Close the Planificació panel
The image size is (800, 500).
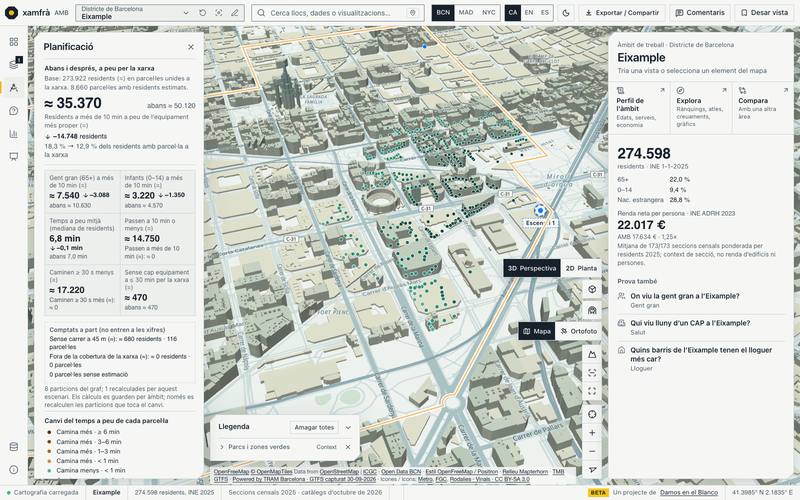(x=191, y=47)
